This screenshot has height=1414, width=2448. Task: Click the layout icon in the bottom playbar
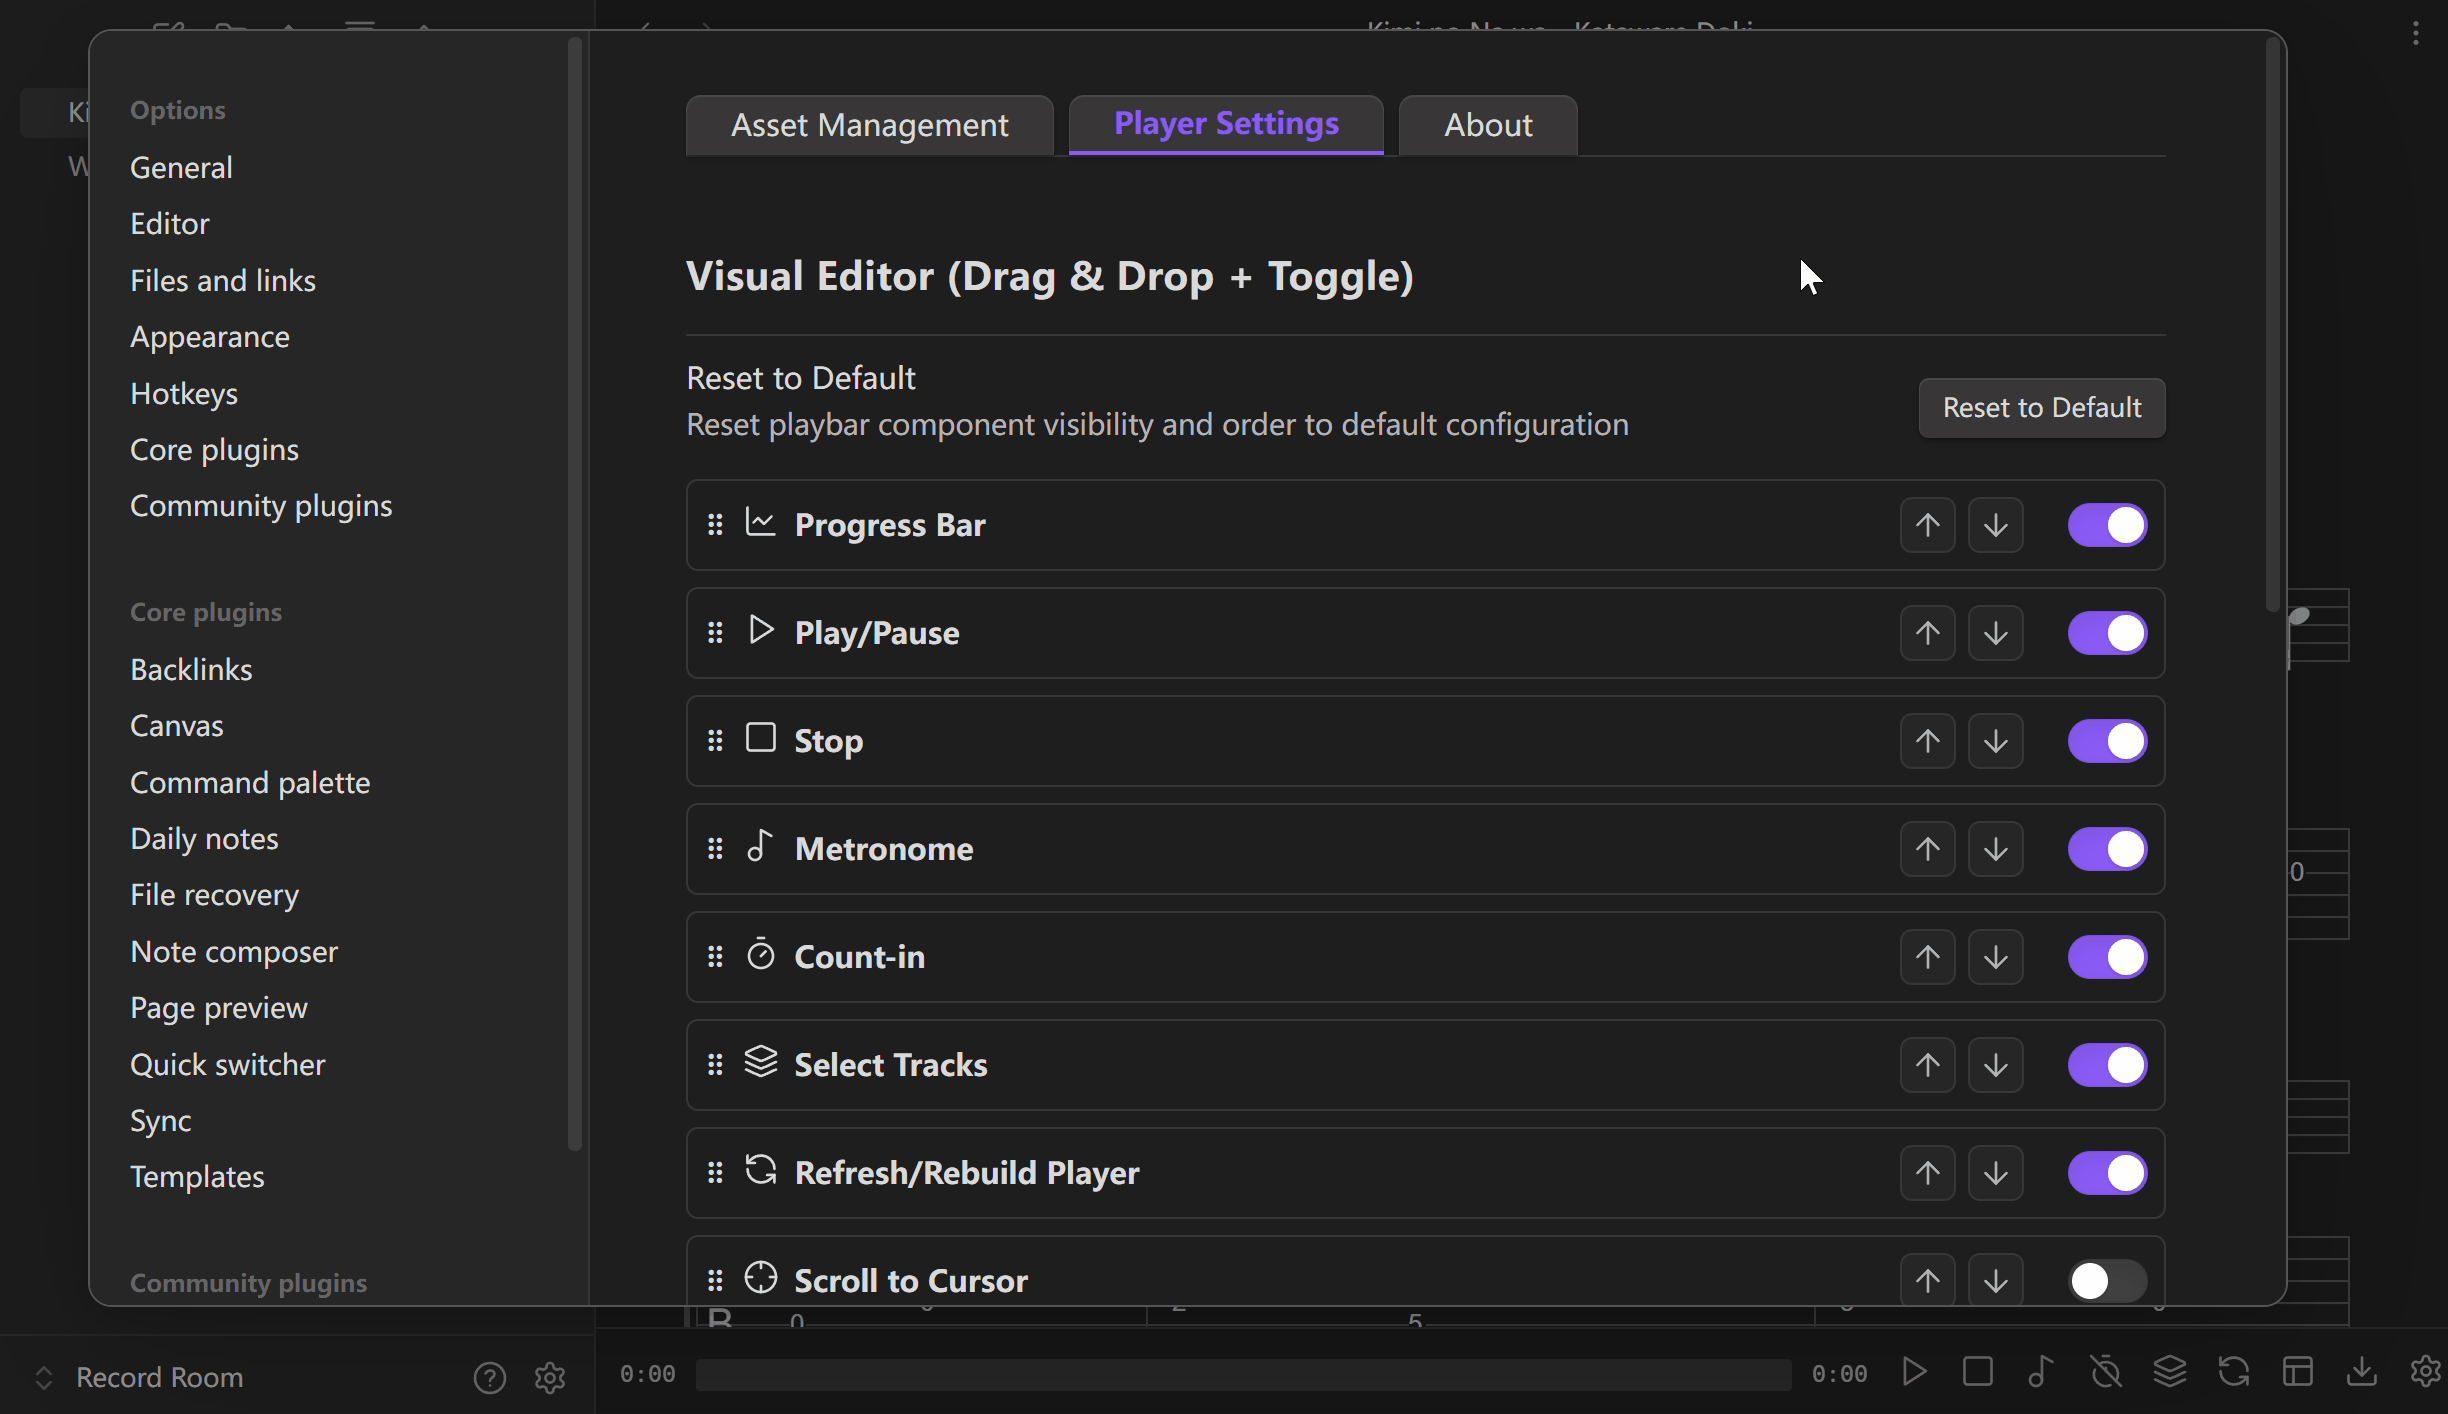[2298, 1372]
